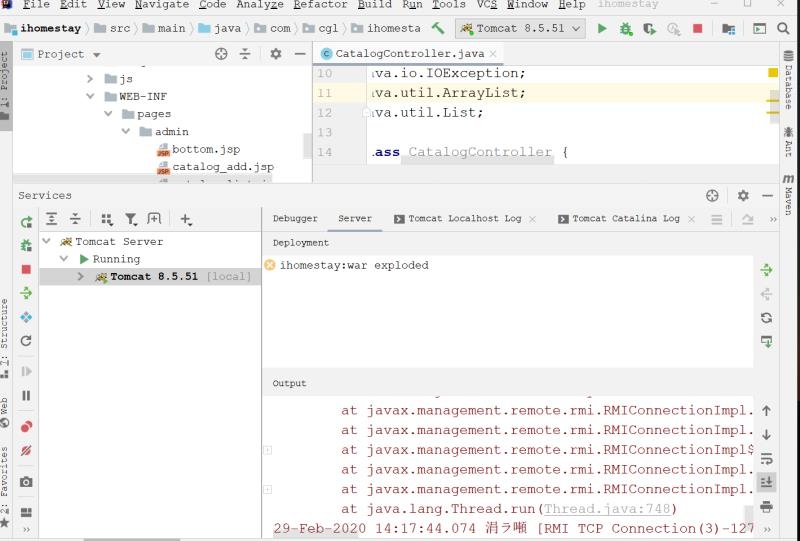Click the Filter icon in Services toolbar
The height and width of the screenshot is (541, 800).
(131, 219)
